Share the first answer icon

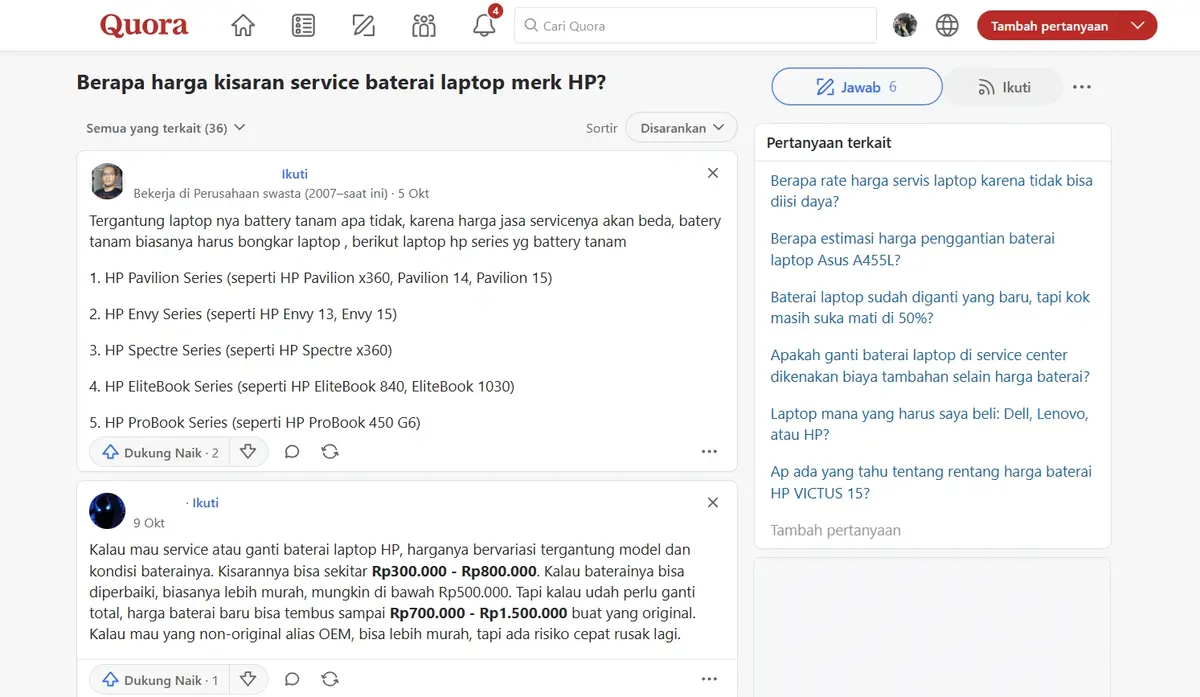click(330, 452)
